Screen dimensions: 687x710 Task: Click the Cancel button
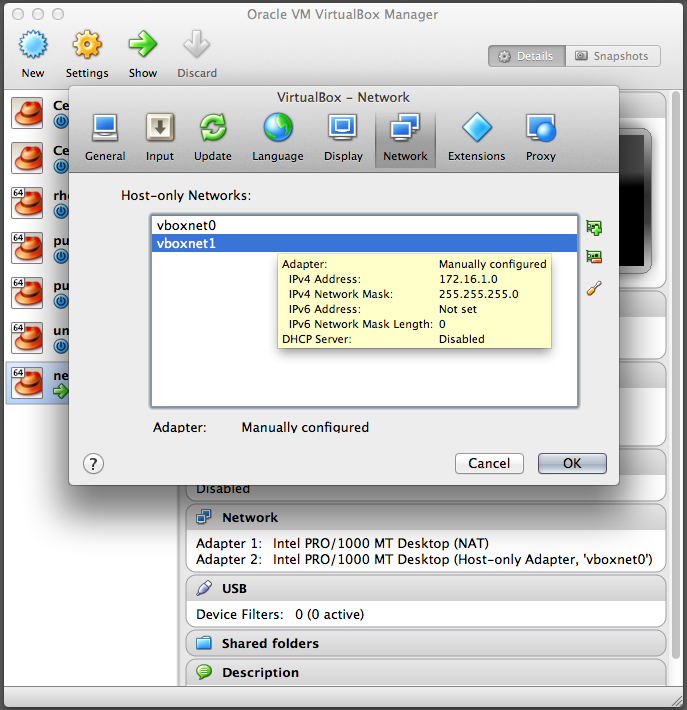[489, 463]
